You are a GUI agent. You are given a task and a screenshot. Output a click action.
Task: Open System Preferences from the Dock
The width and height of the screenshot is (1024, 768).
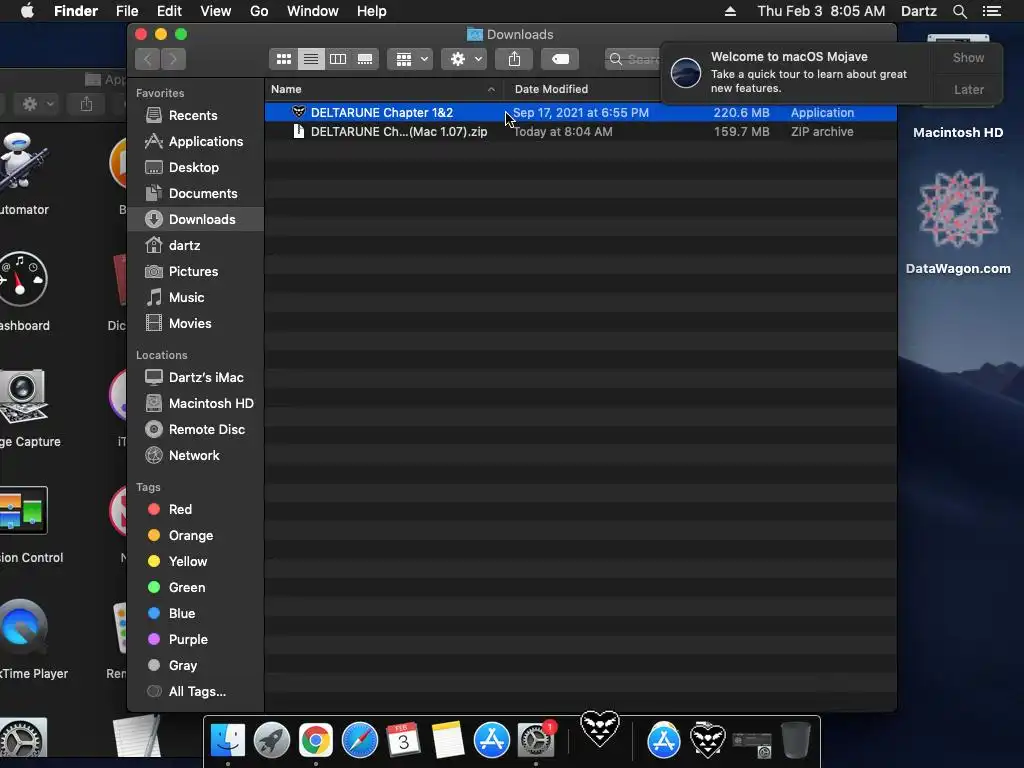coord(536,740)
